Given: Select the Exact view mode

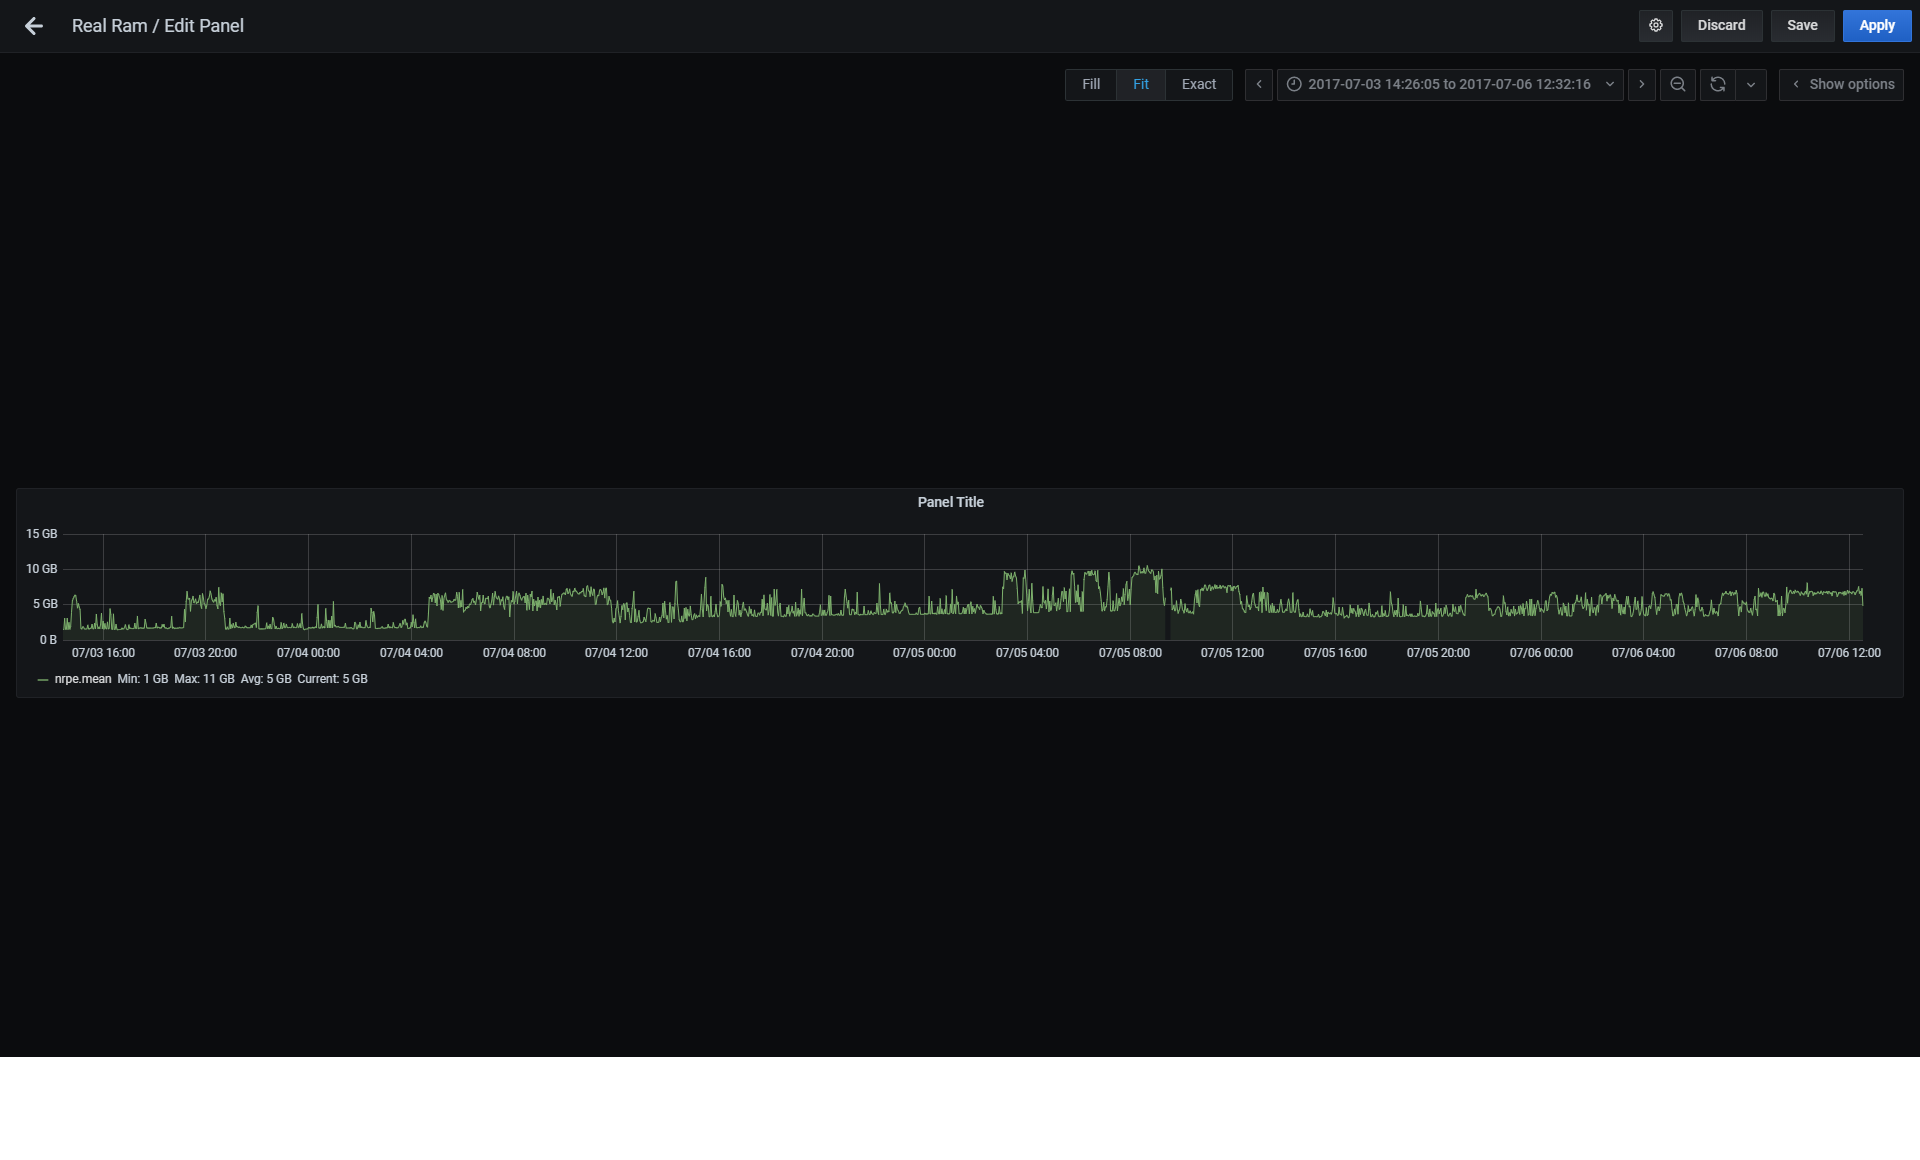Looking at the screenshot, I should click(1198, 84).
